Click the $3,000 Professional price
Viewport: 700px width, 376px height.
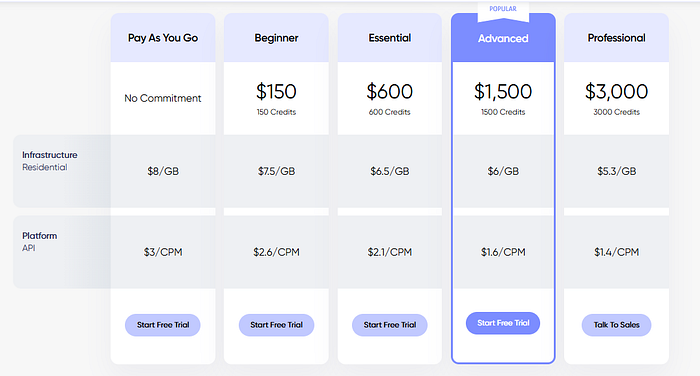[617, 91]
